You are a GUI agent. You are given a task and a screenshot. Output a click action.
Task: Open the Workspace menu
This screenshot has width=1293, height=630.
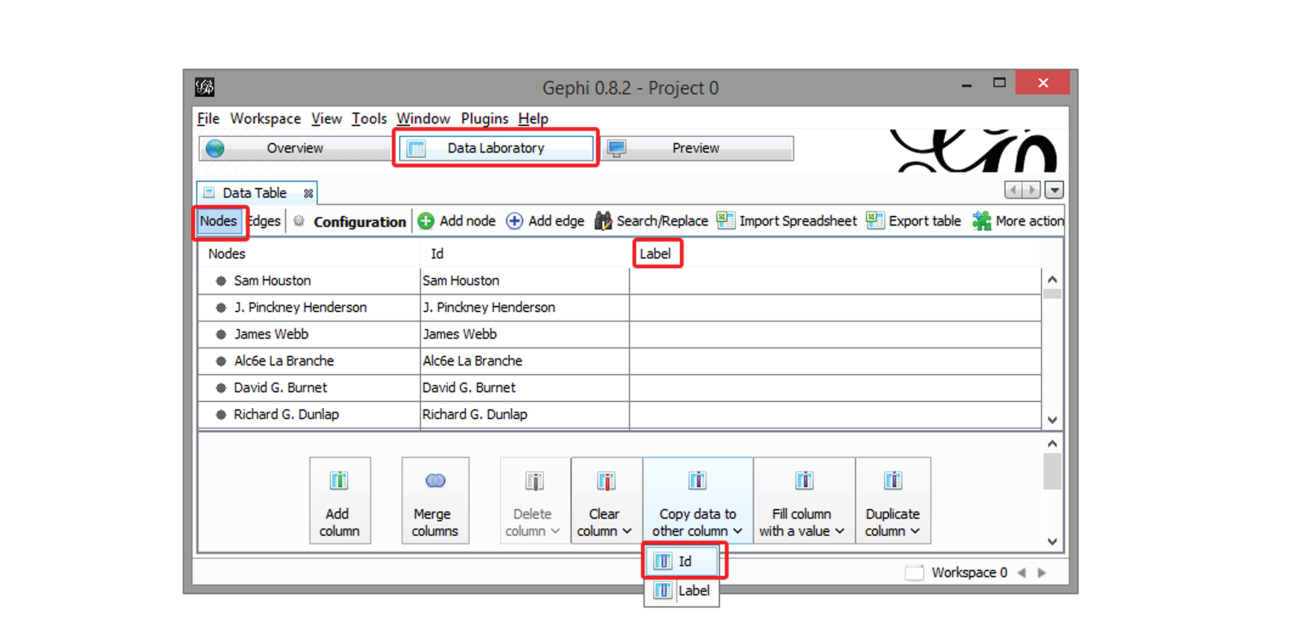(x=265, y=118)
